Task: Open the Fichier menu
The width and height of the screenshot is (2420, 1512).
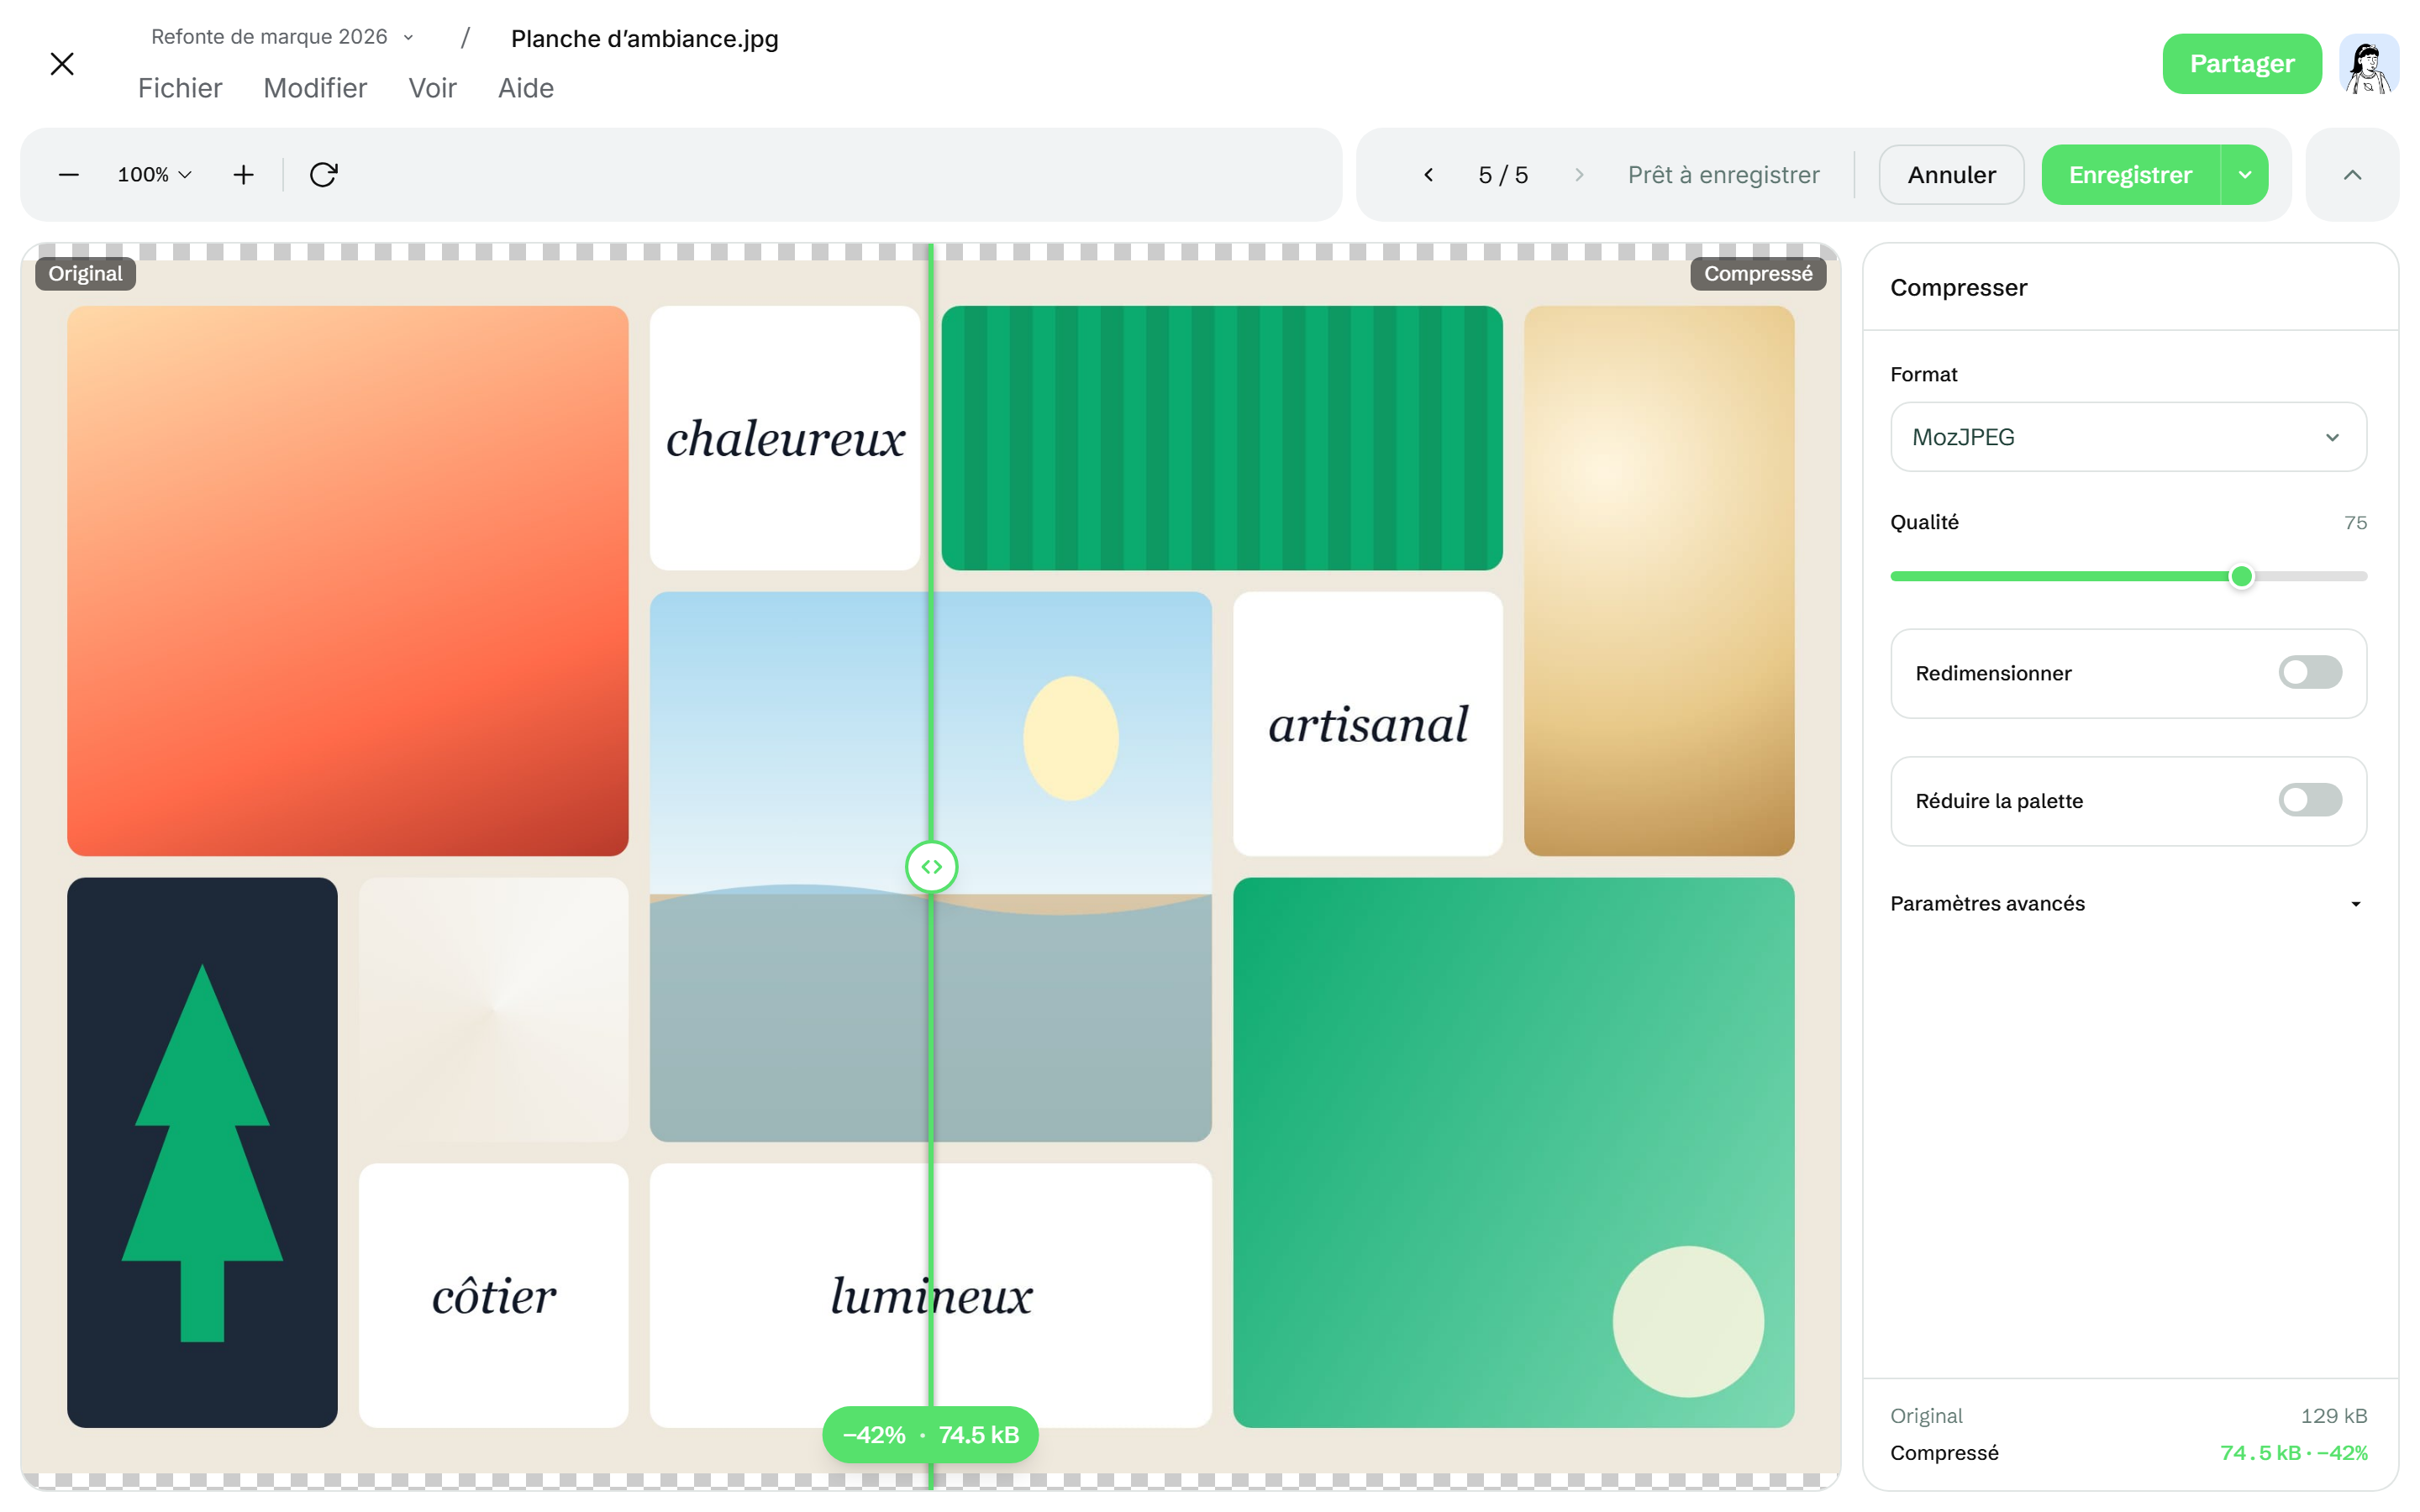Action: pos(180,88)
